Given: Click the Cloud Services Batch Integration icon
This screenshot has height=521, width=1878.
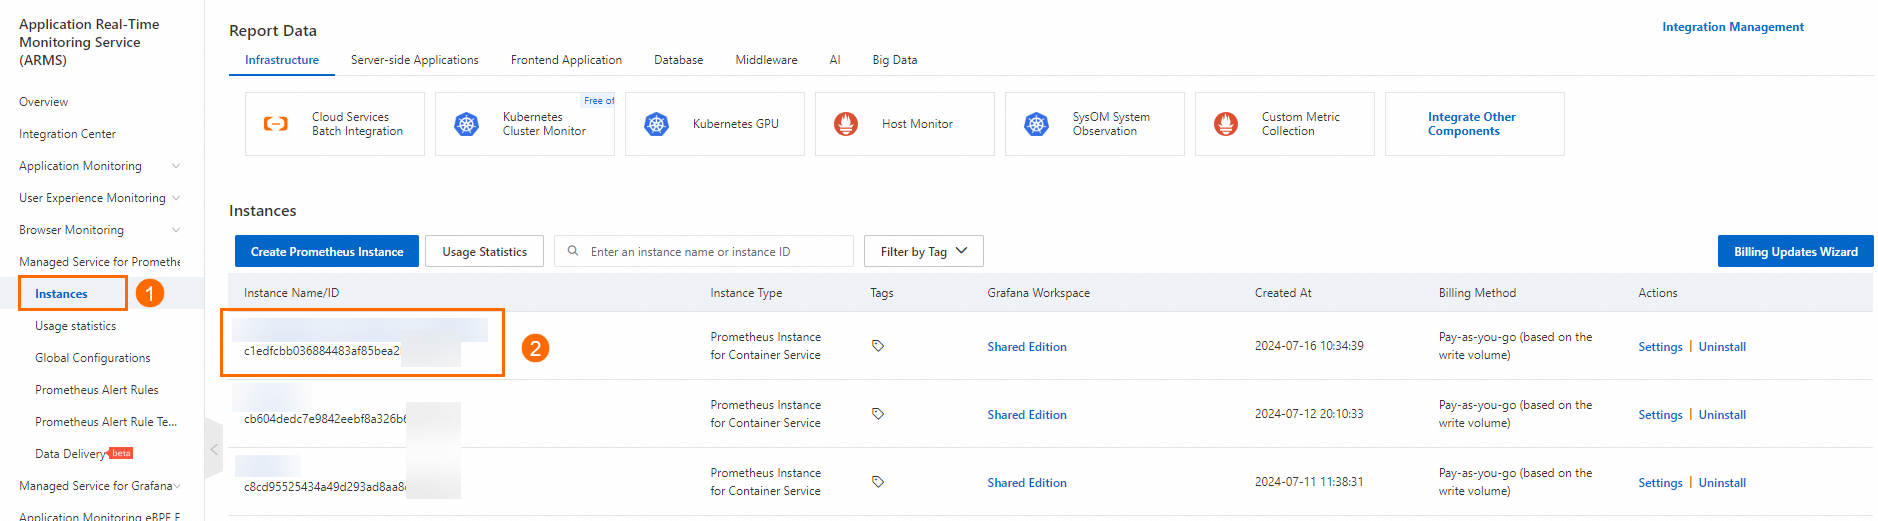Looking at the screenshot, I should click(x=276, y=124).
